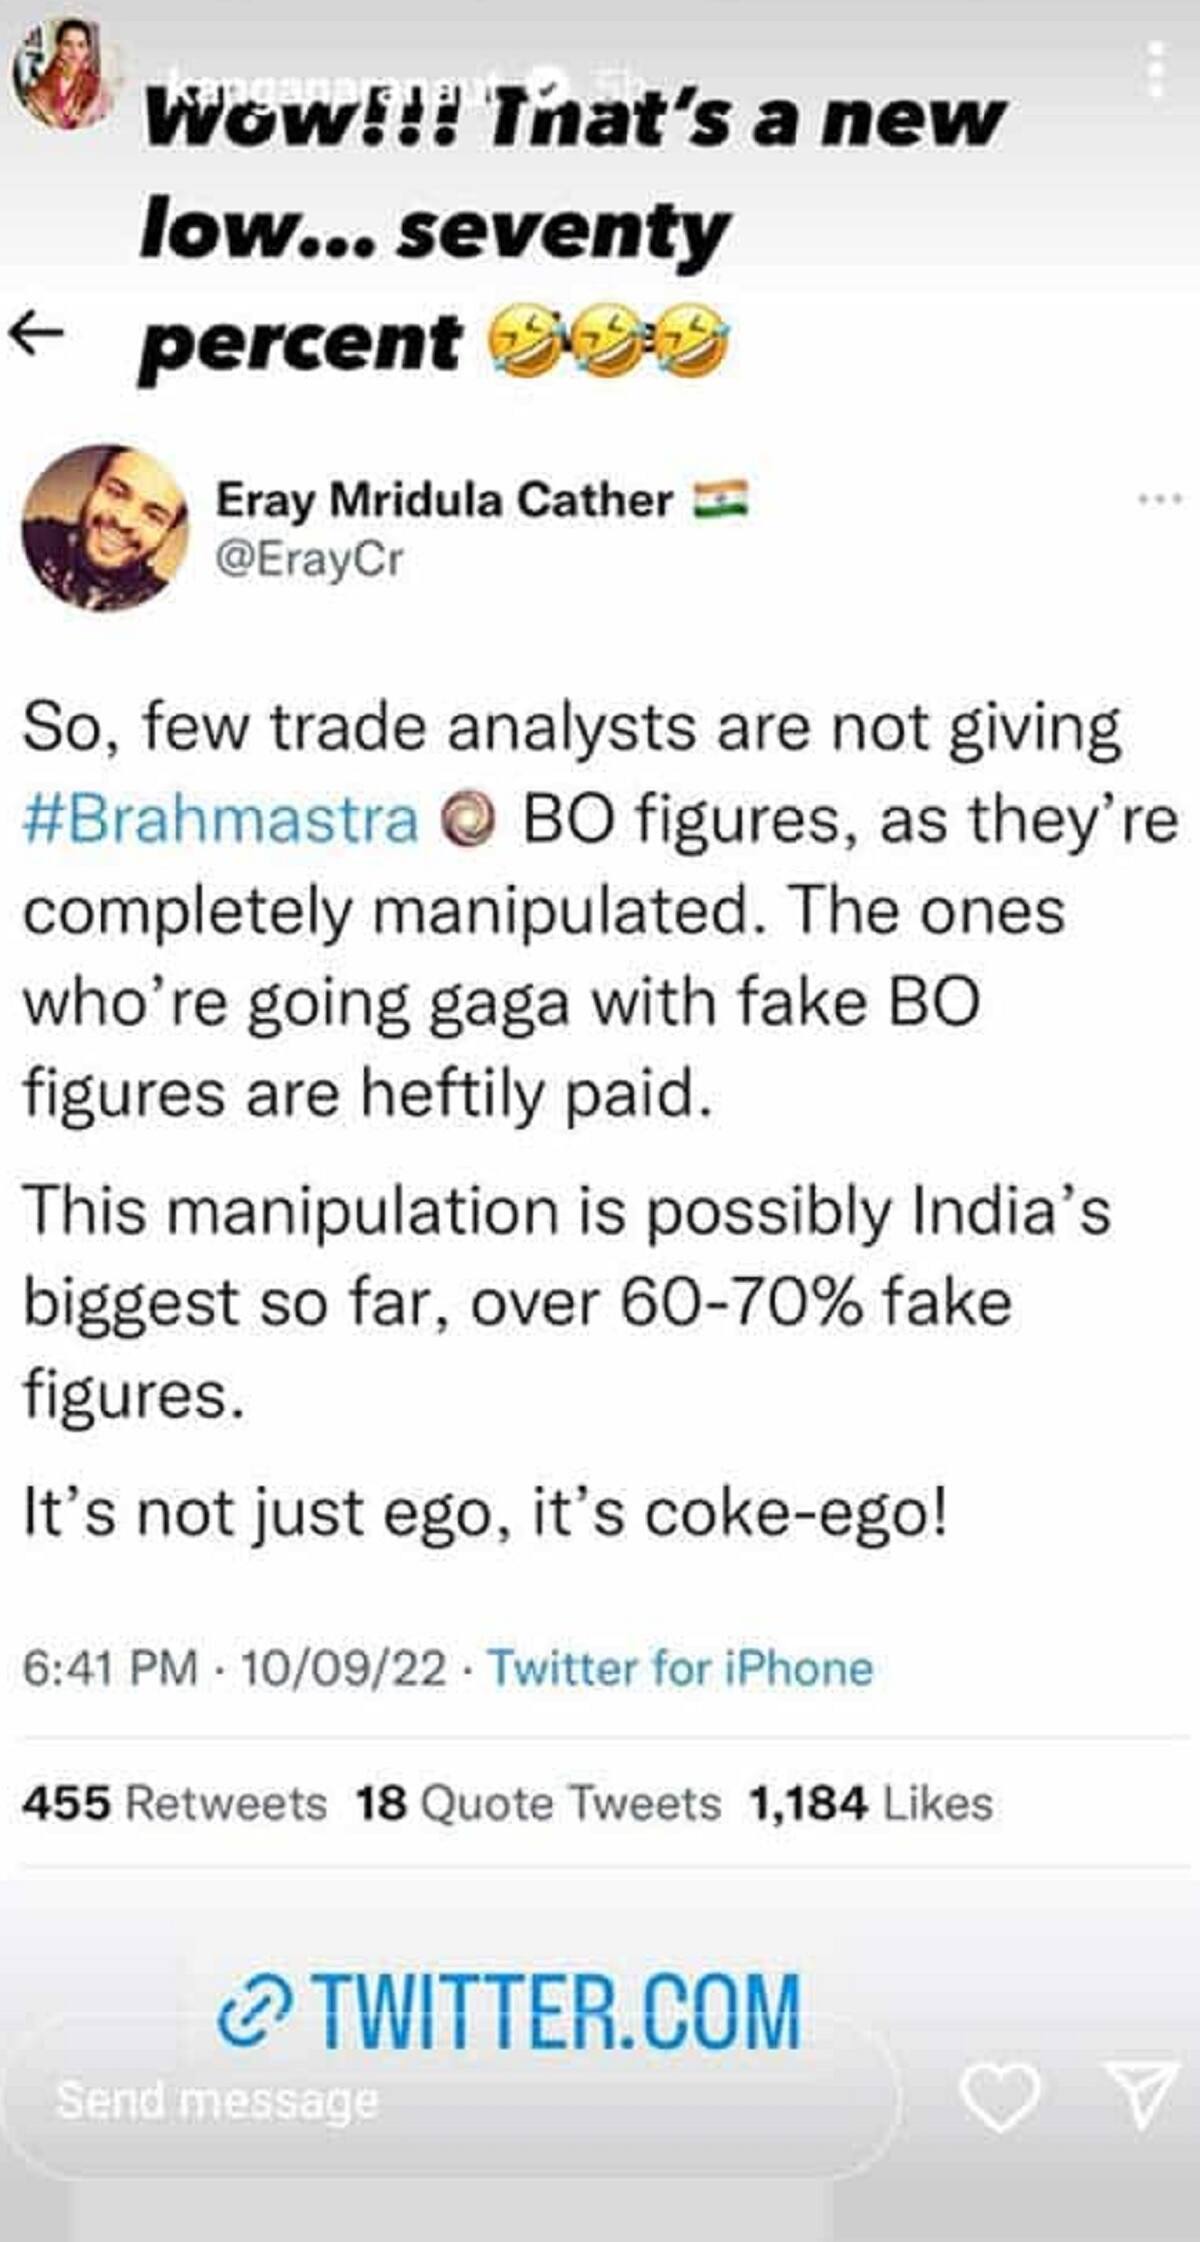Viewport: 1200px width, 2242px height.
Task: View the 455 Retweets list
Action: point(174,1803)
